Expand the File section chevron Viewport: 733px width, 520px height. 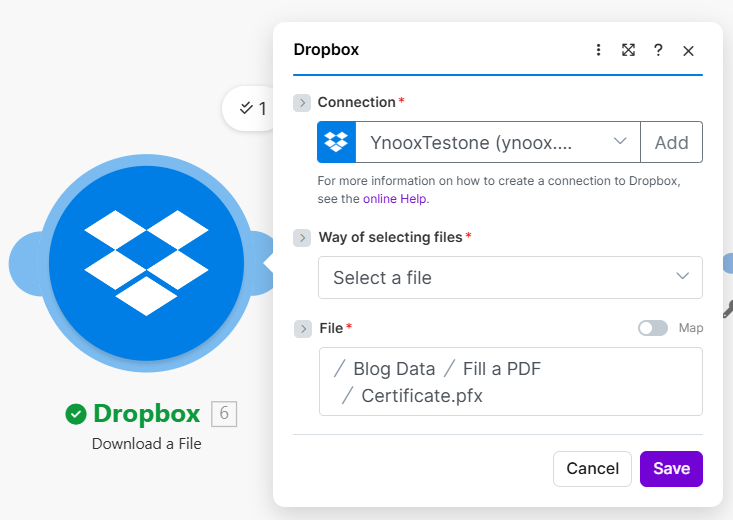tap(302, 329)
